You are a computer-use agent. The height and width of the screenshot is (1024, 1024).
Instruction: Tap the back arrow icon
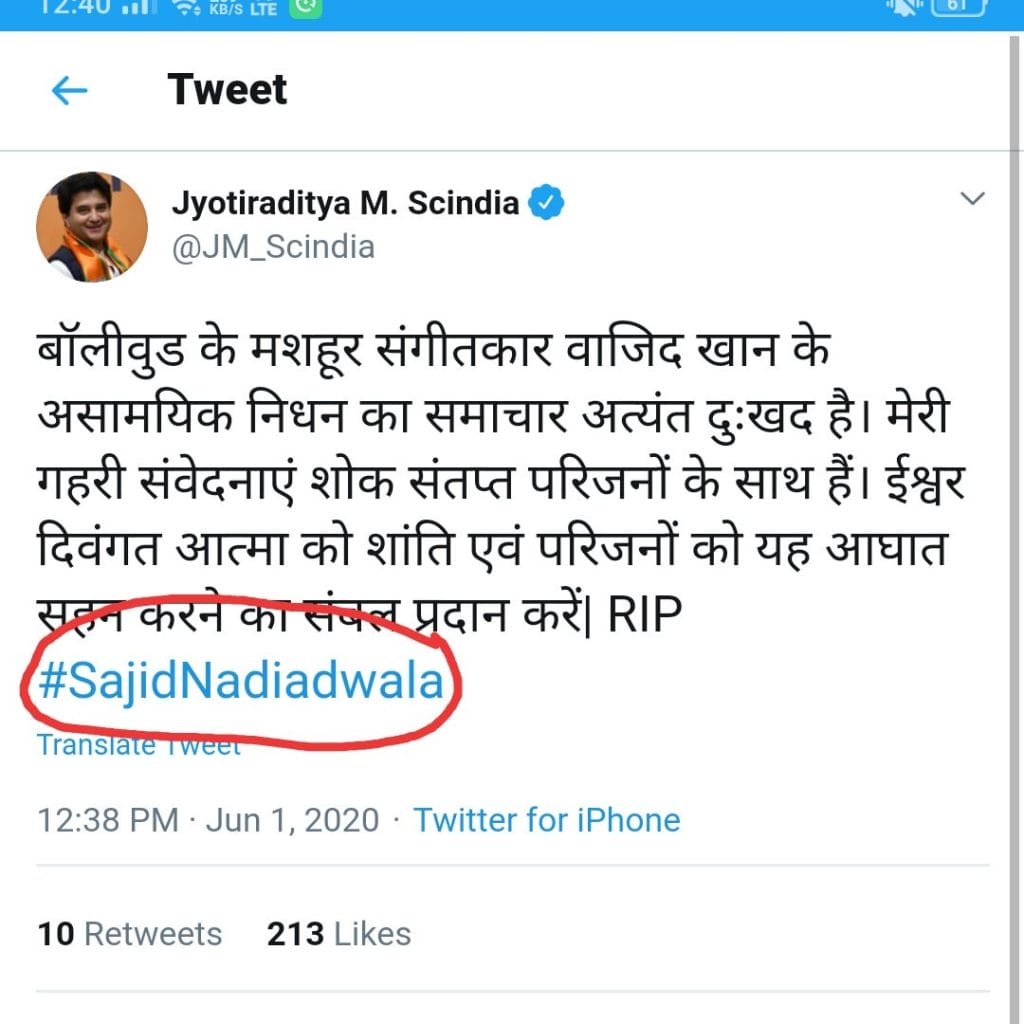click(69, 92)
